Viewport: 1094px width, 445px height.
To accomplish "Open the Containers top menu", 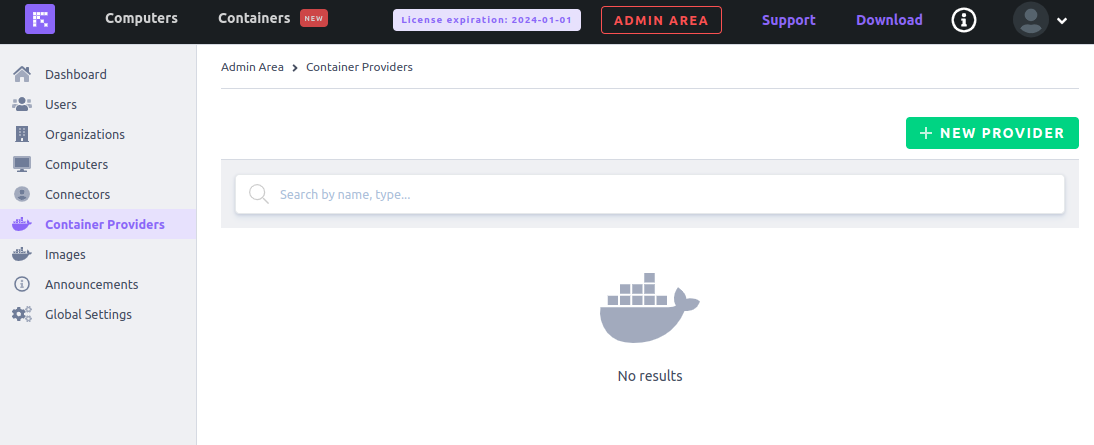I will (254, 18).
